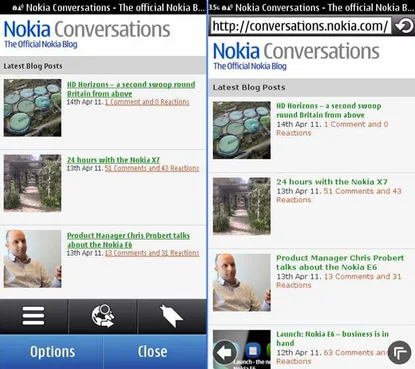This screenshot has width=415, height=369.
Task: Tap the reload icon next to URL
Action: 403,26
